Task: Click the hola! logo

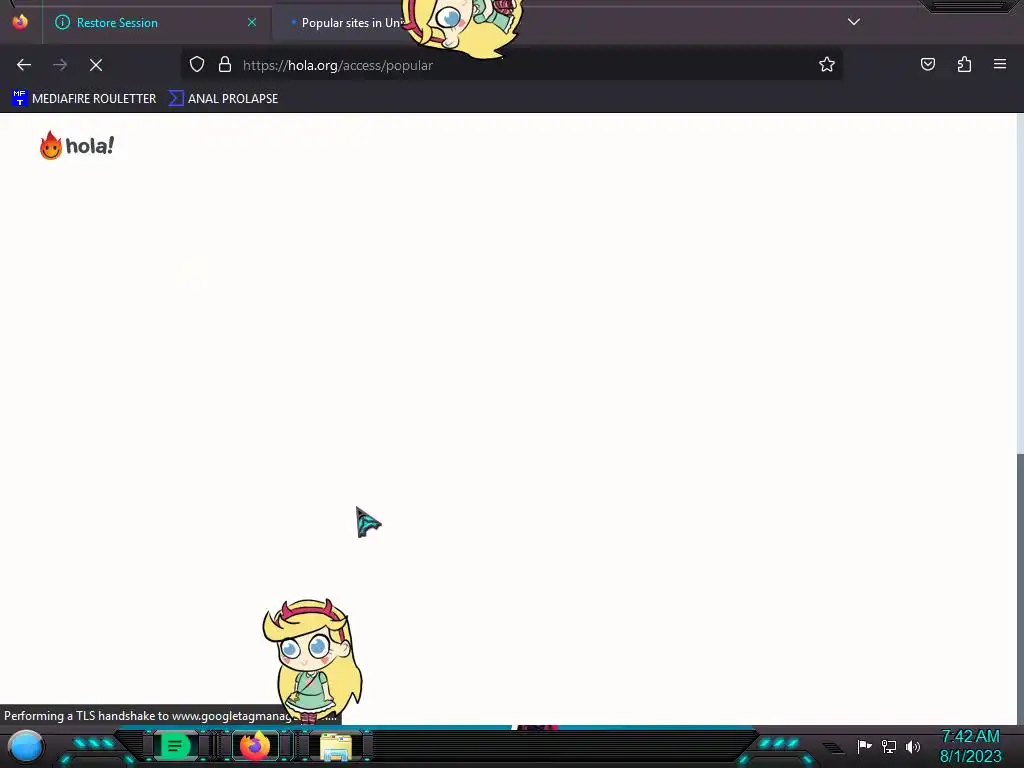Action: click(x=76, y=145)
